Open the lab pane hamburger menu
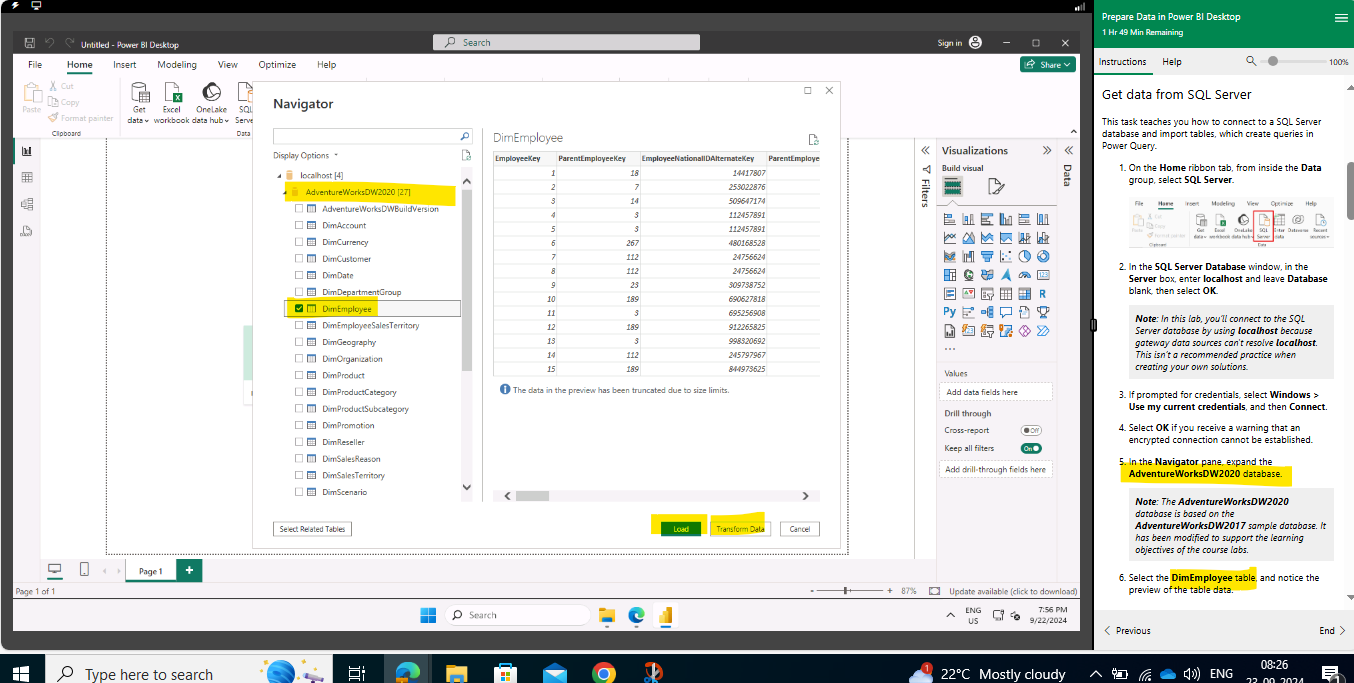This screenshot has height=683, width=1354. (1341, 17)
